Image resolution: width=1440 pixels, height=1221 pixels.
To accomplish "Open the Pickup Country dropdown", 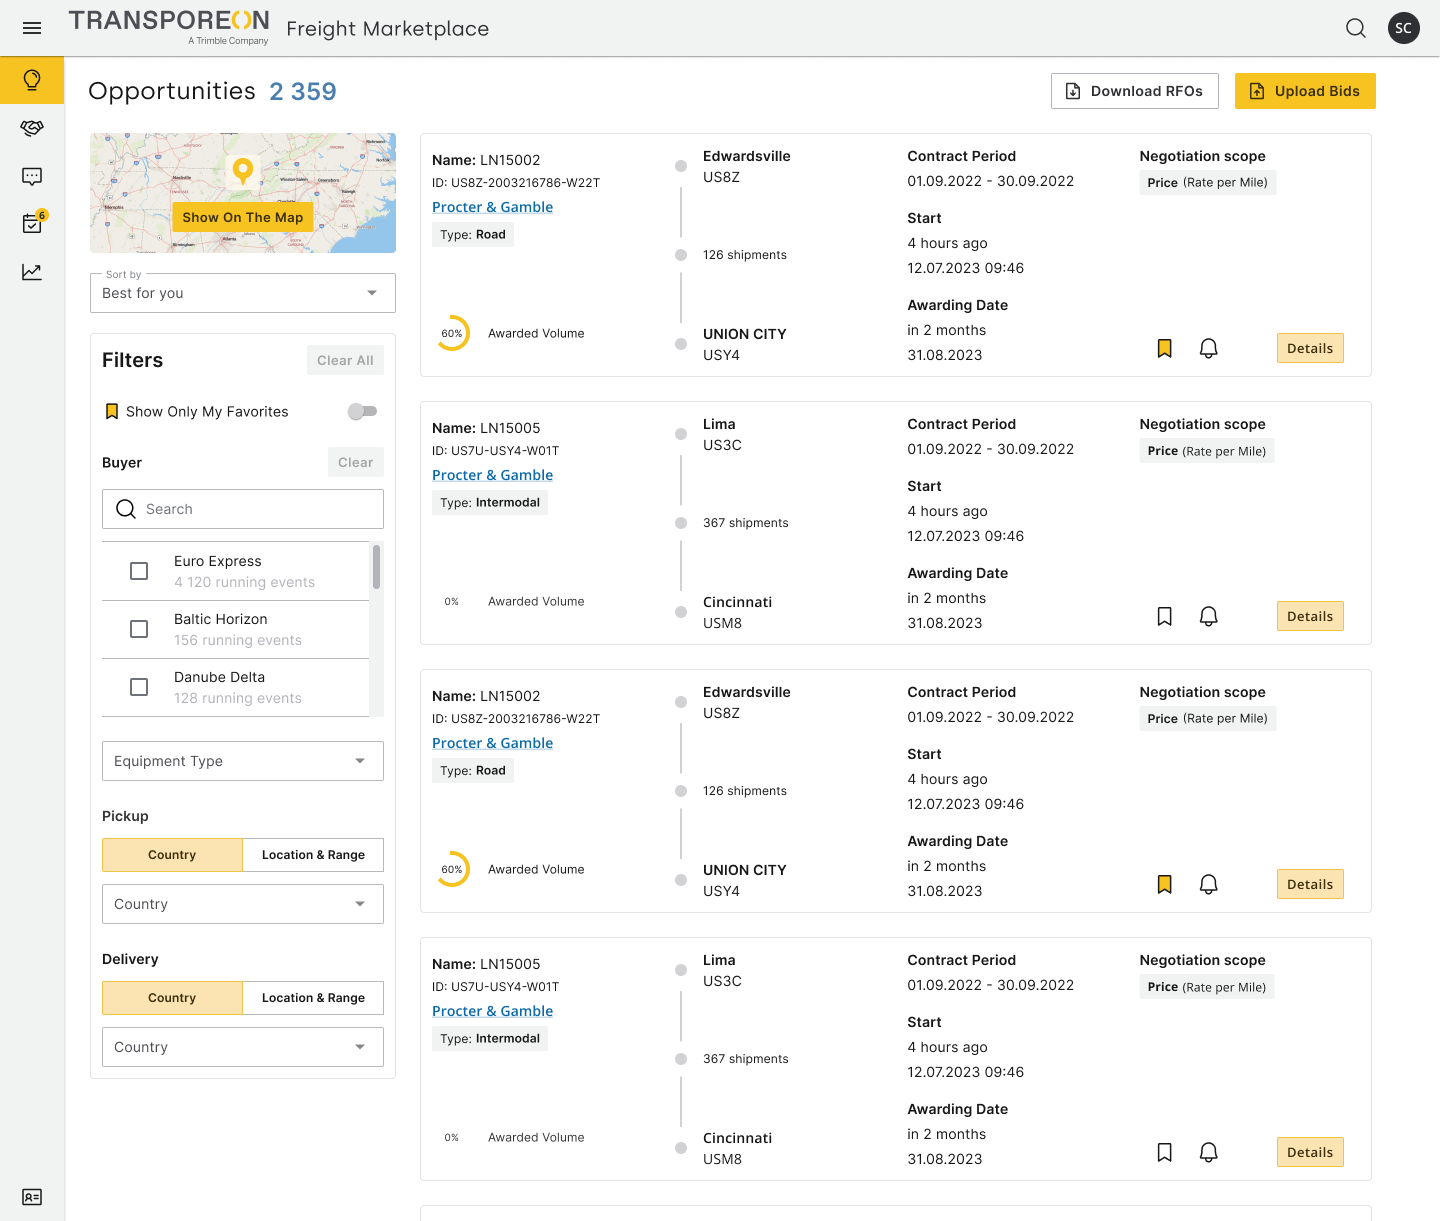I will click(x=243, y=904).
